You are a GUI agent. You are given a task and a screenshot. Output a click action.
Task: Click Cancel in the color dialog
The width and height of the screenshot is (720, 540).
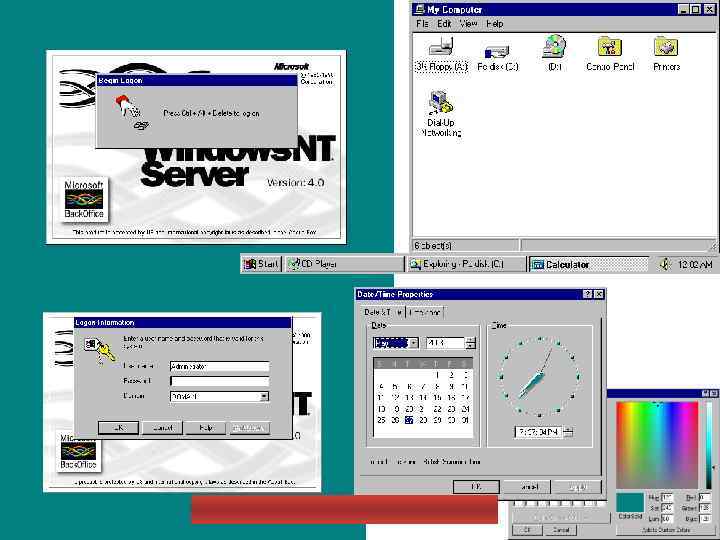point(561,530)
